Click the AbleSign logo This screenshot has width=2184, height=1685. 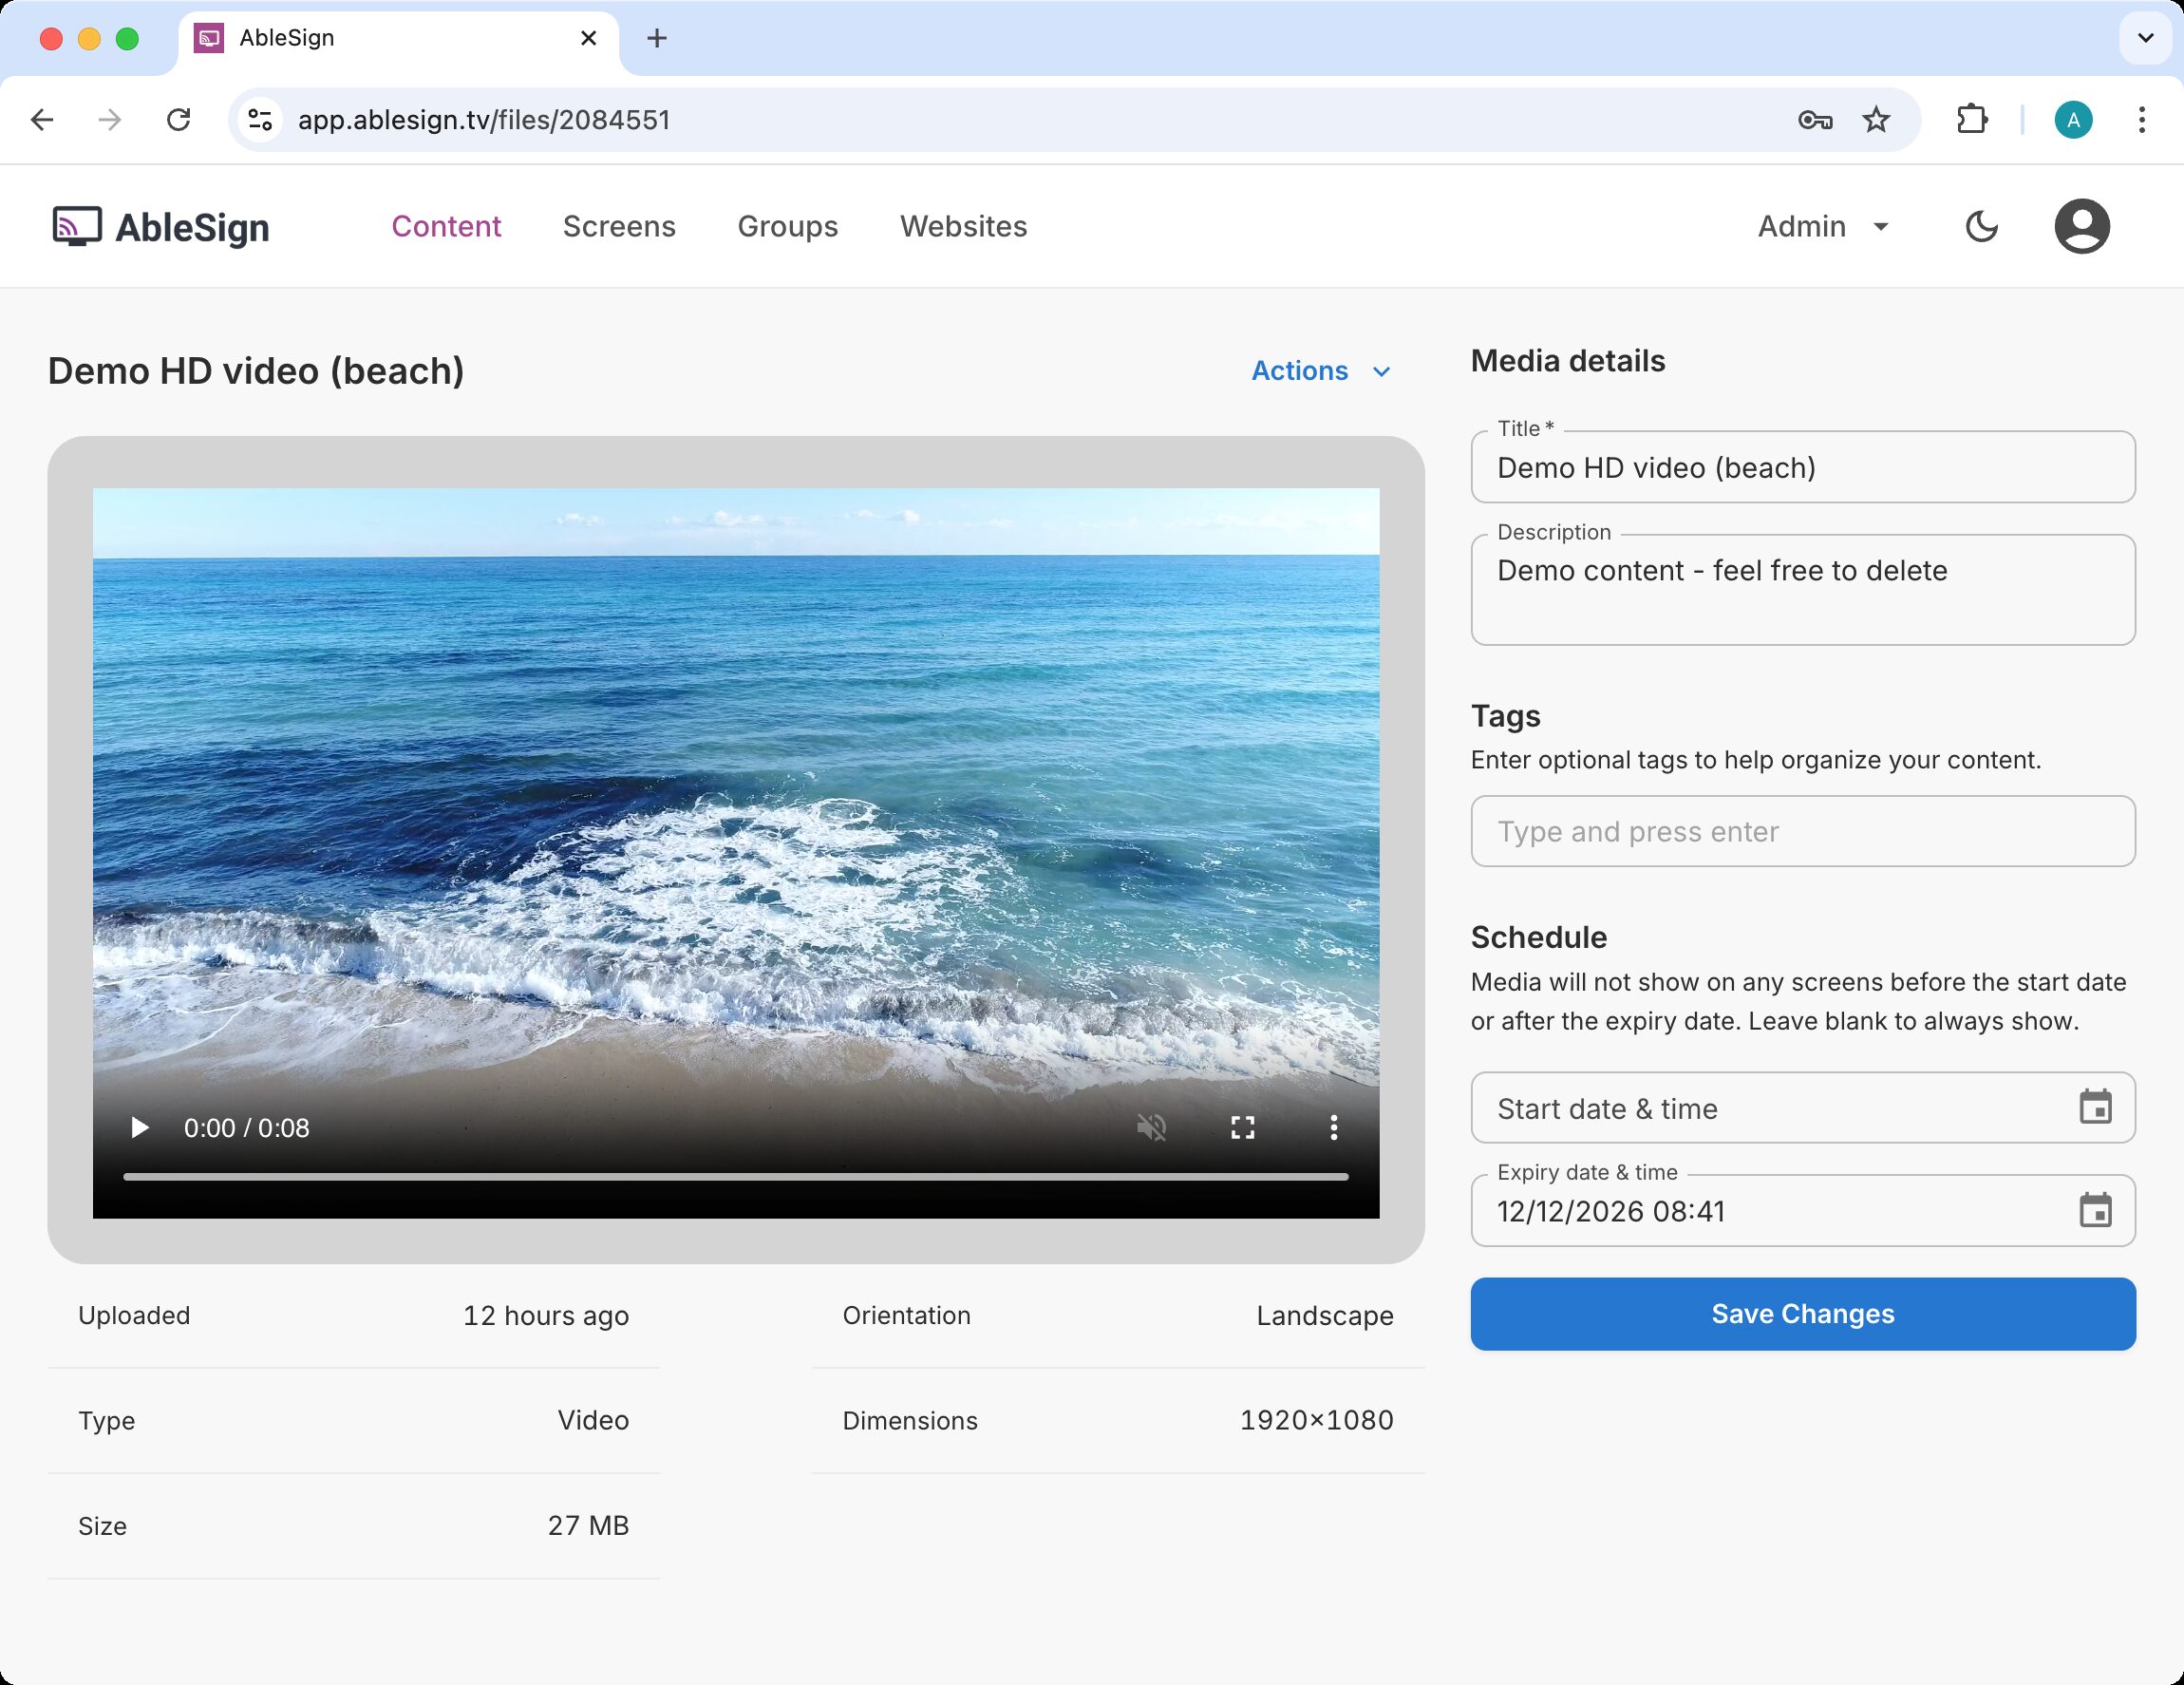coord(161,227)
